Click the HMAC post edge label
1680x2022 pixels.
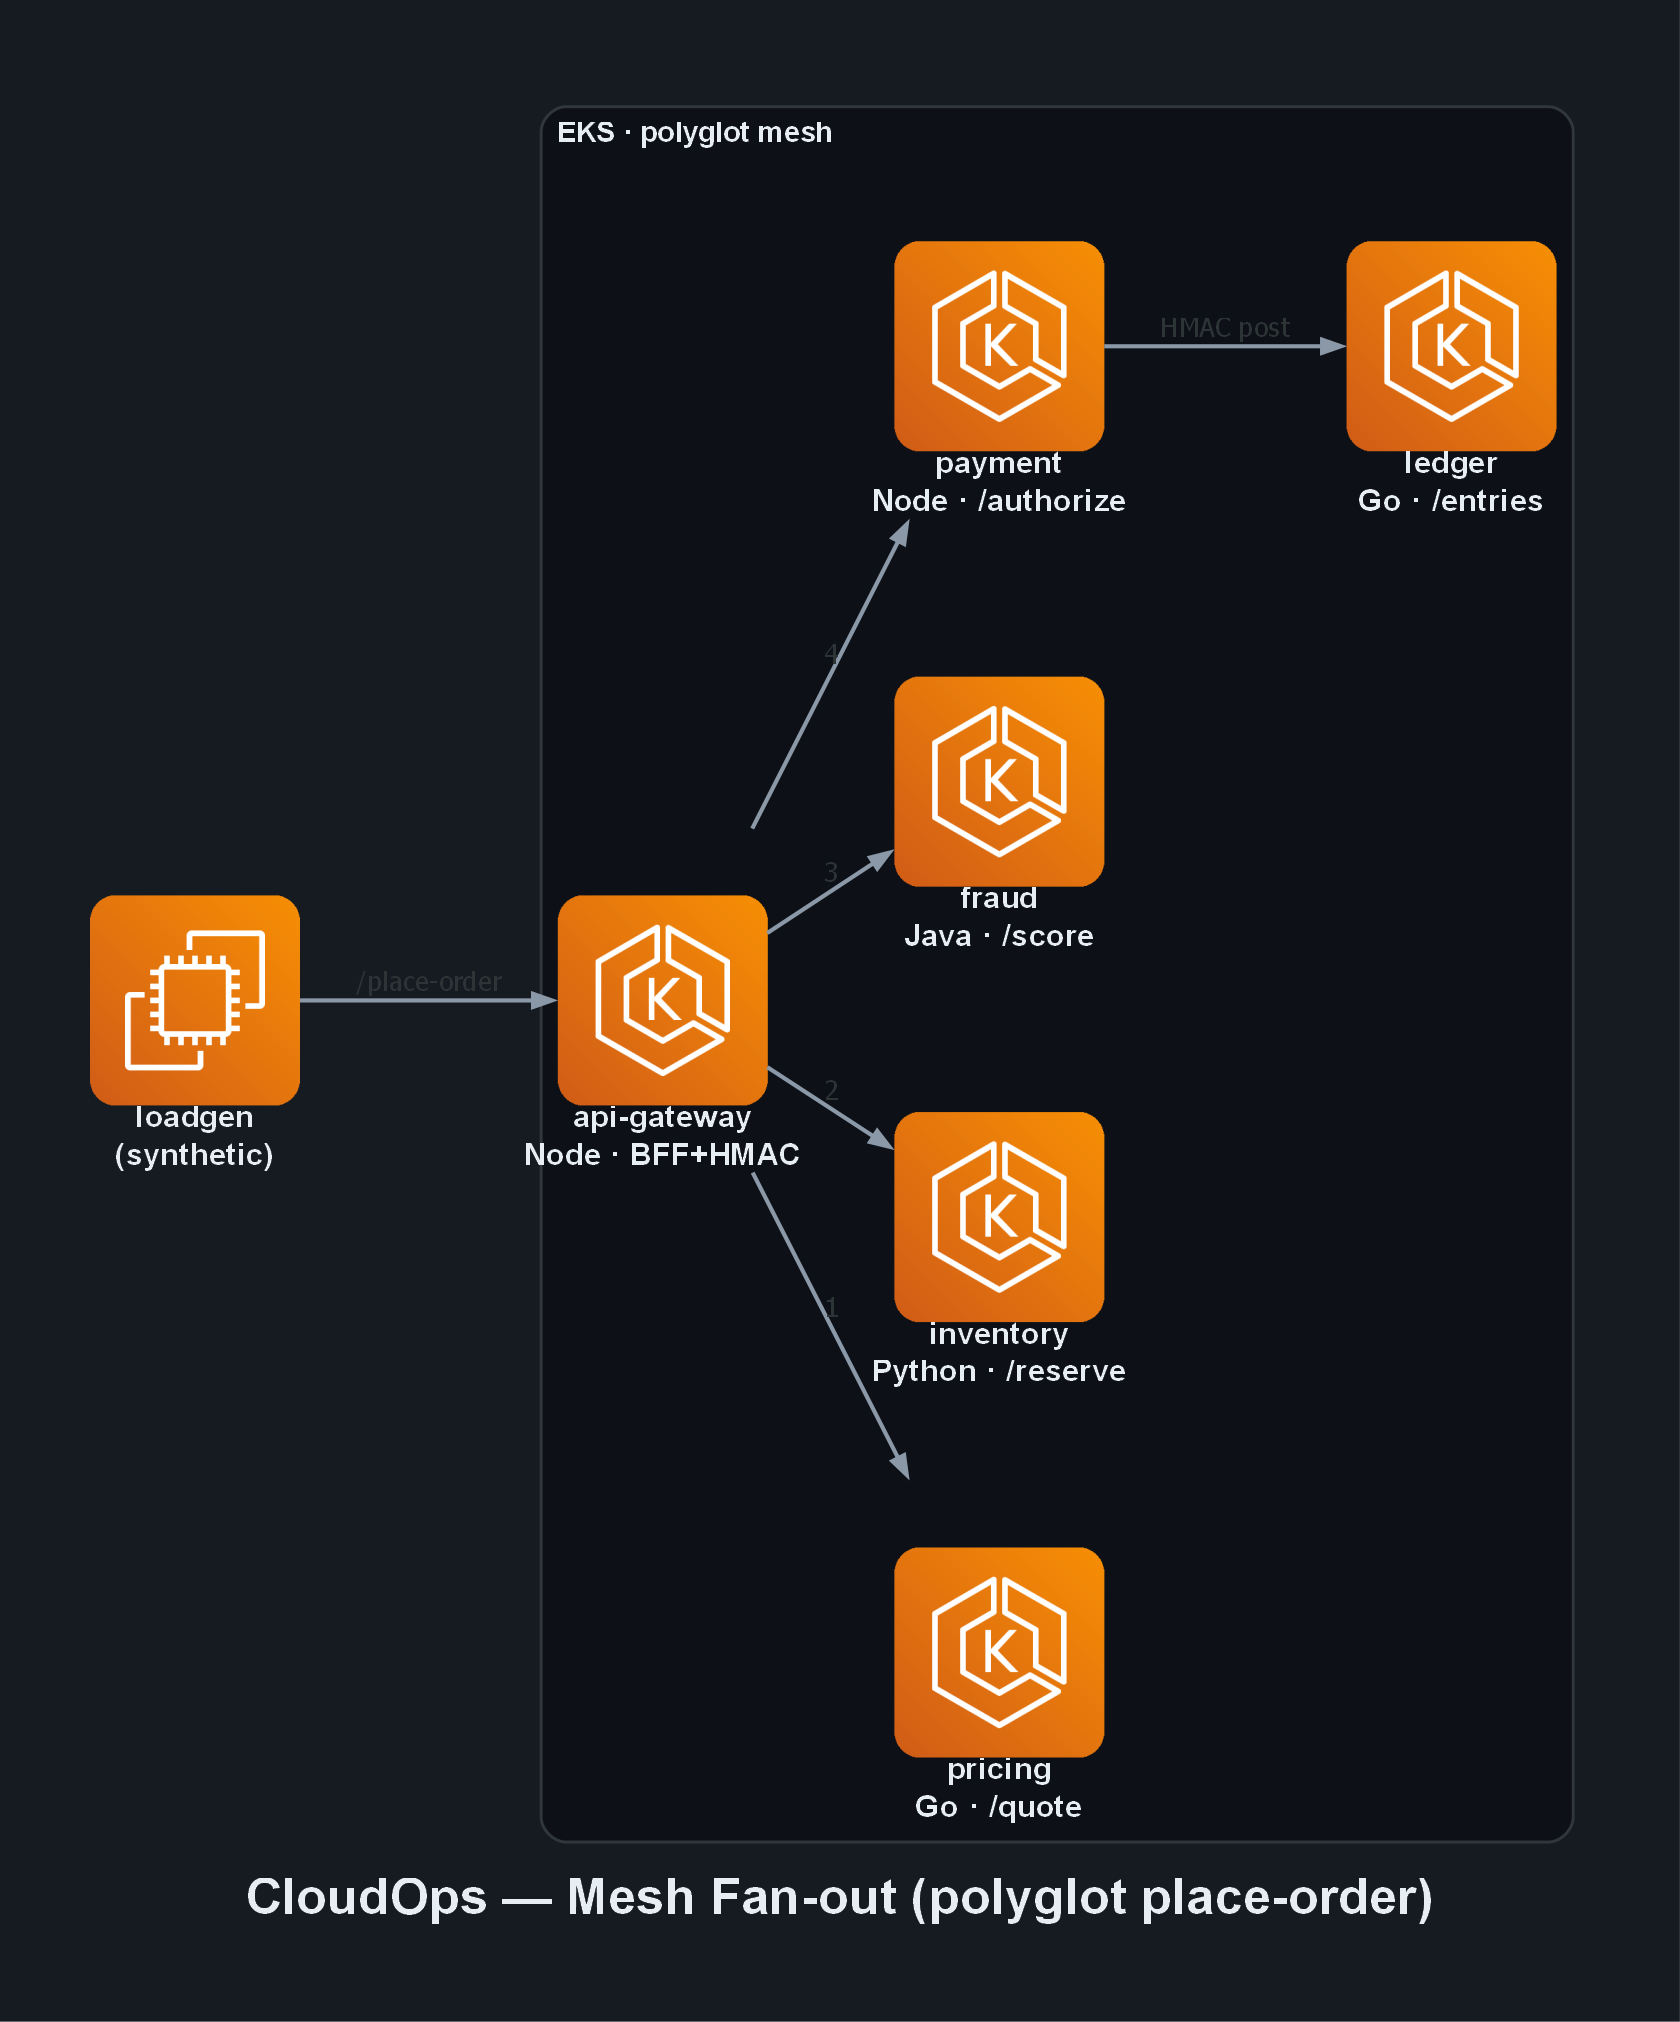click(1225, 328)
